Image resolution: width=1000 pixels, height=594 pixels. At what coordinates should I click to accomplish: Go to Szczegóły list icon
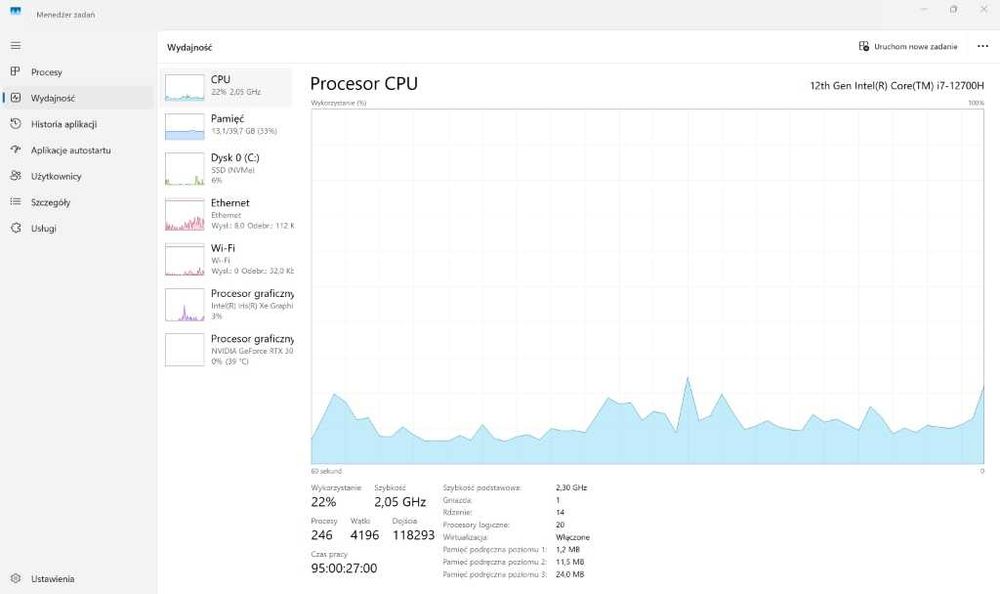click(15, 202)
